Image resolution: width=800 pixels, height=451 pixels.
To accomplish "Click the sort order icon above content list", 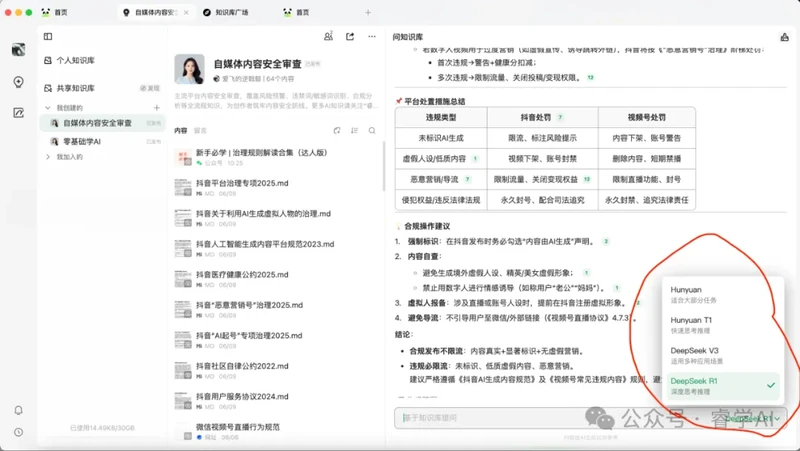I will point(355,131).
